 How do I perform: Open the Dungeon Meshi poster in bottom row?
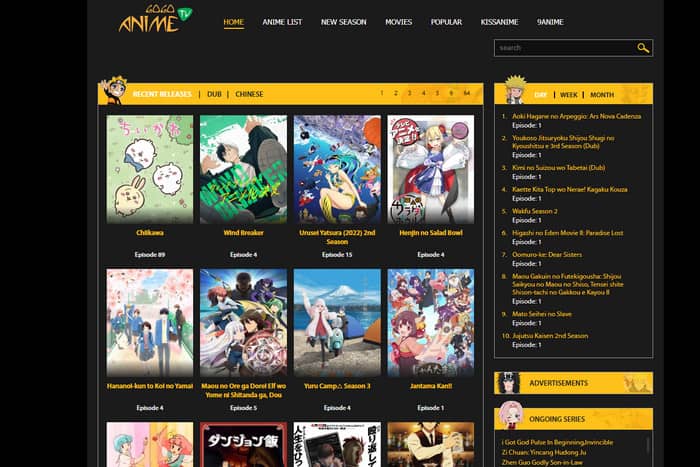243,444
